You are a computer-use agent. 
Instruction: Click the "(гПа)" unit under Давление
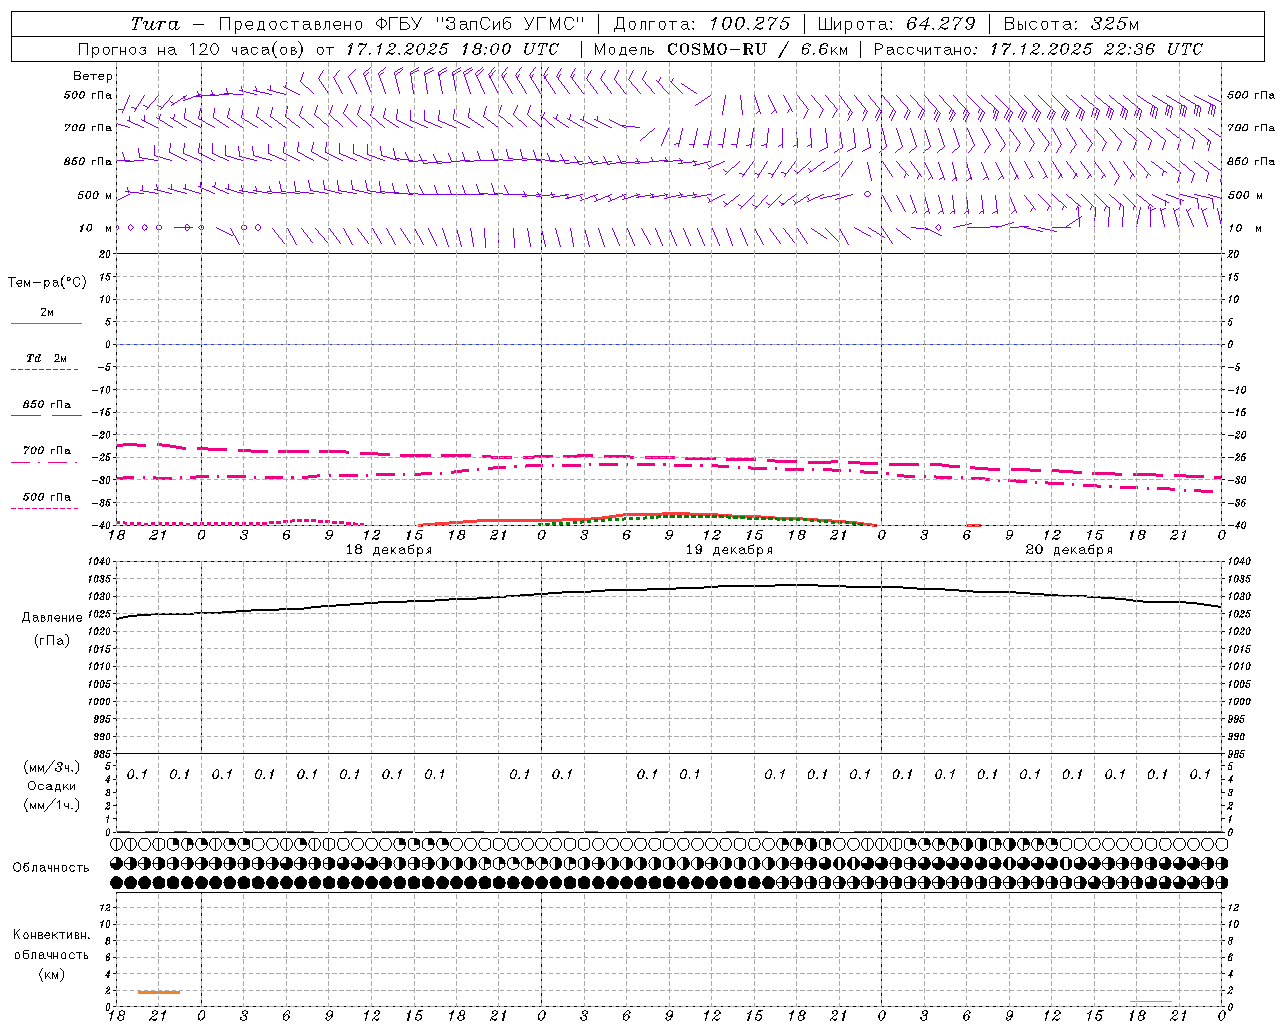[x=52, y=640]
